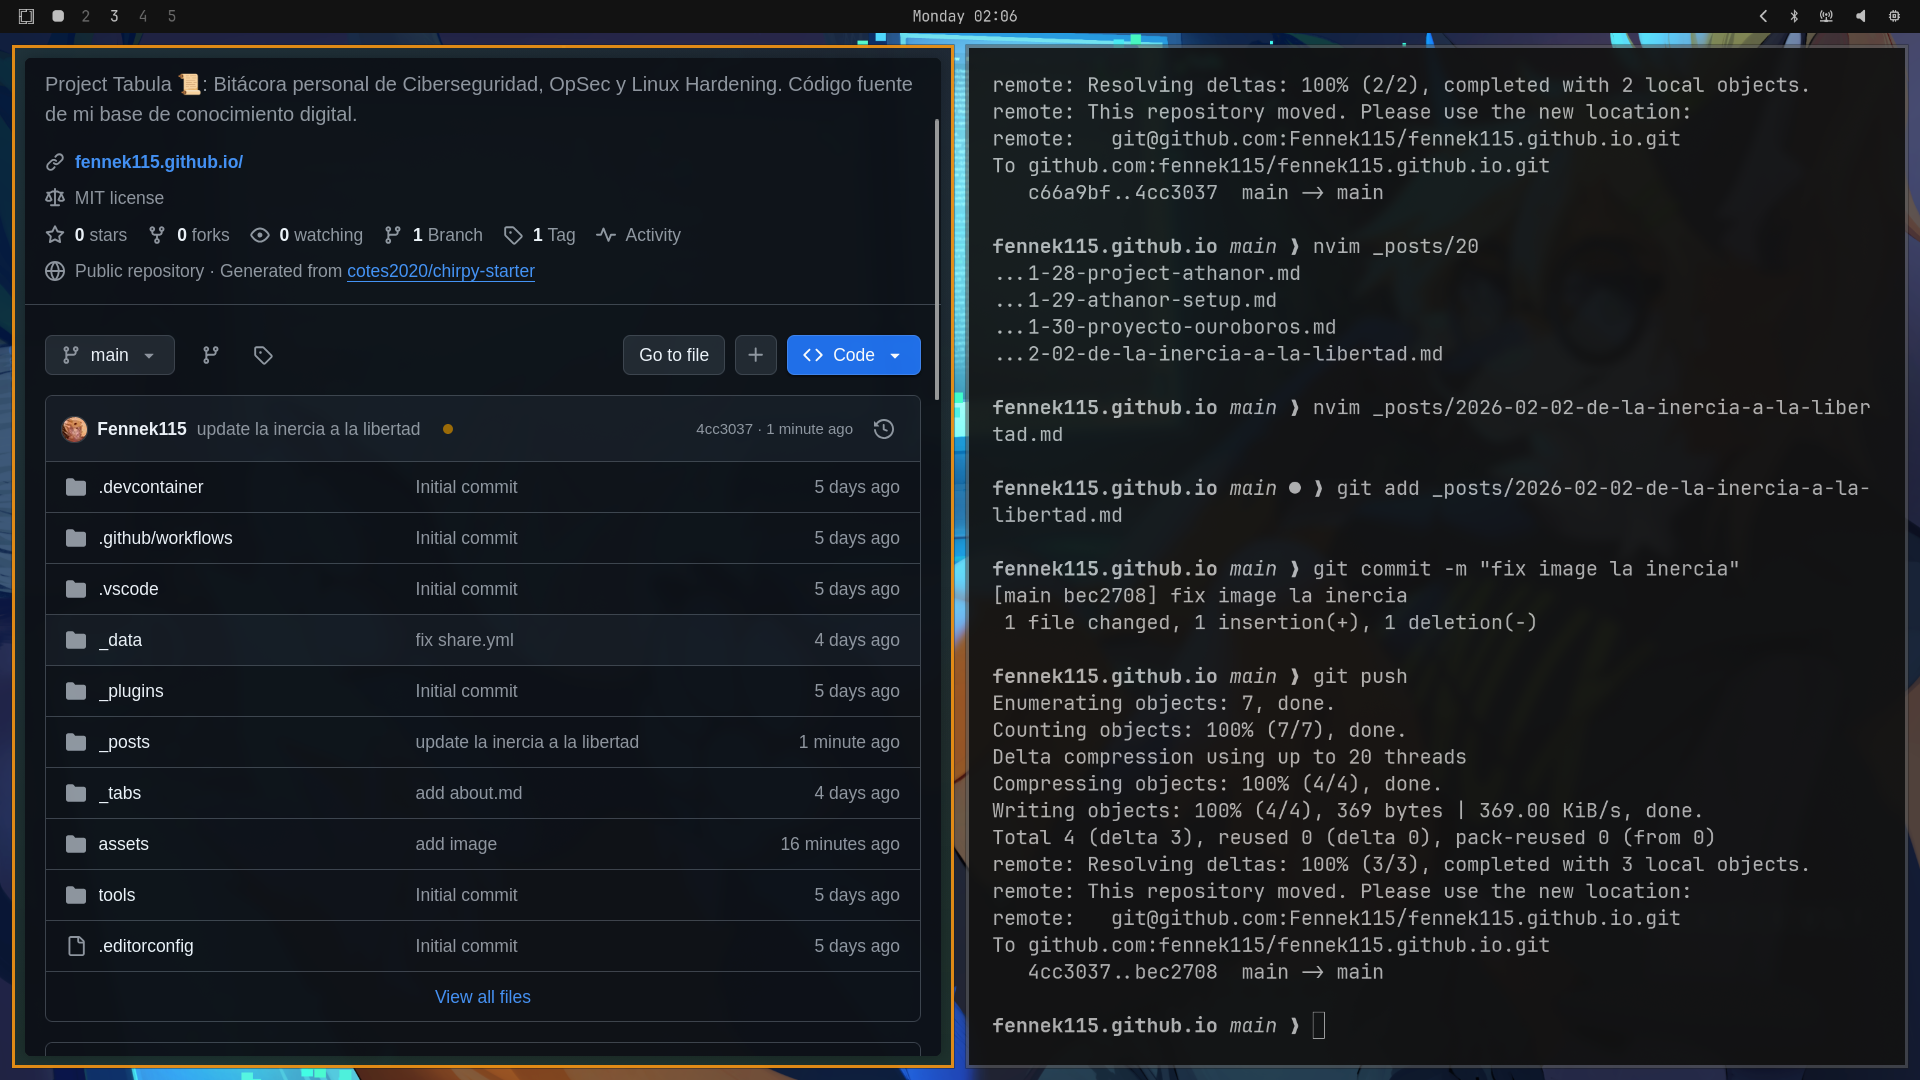
Task: Click the tags icon beside branches
Action: coord(263,355)
